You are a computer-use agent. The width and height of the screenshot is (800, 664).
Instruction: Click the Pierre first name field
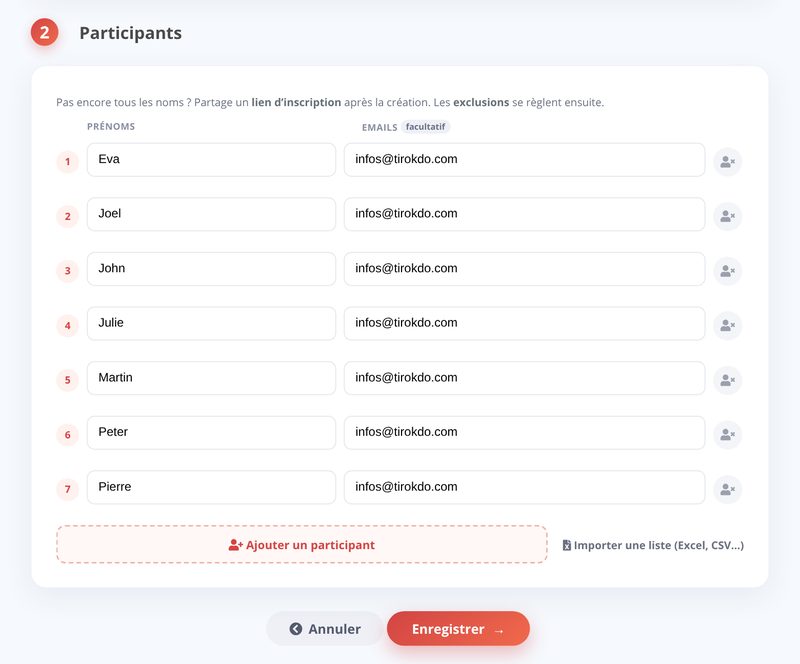click(x=211, y=487)
